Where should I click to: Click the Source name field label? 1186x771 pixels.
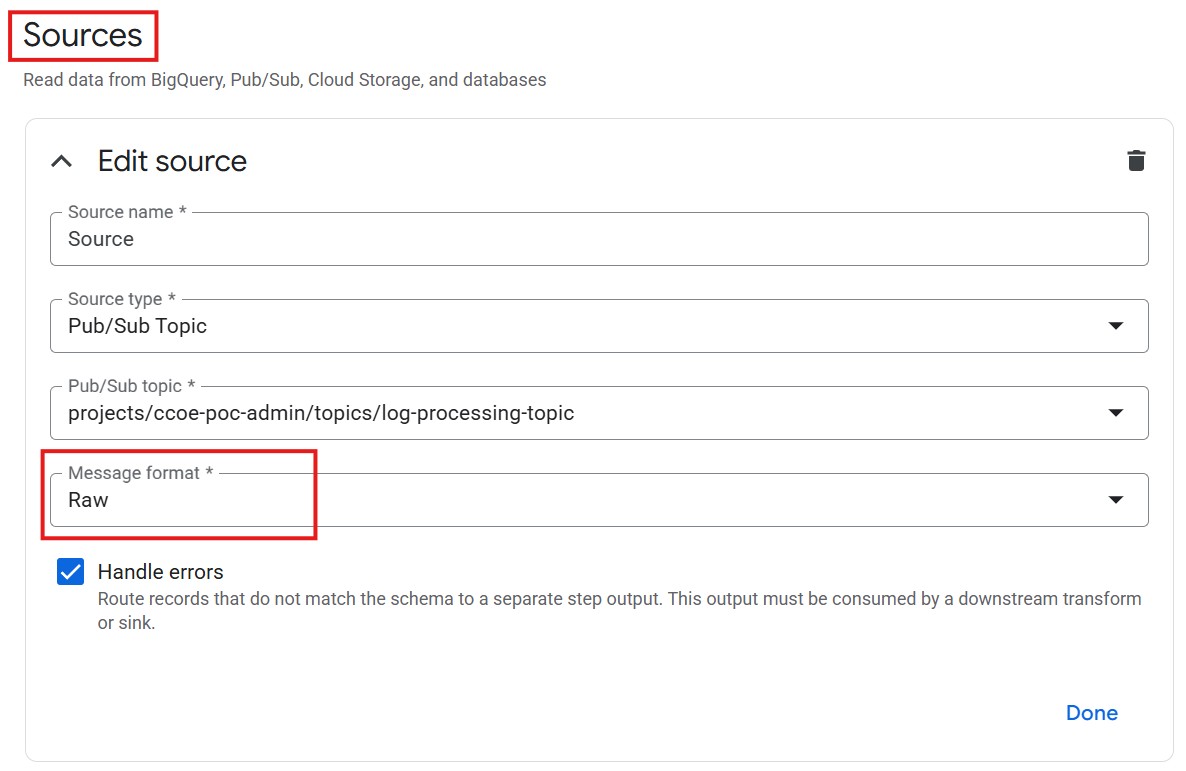click(x=126, y=212)
